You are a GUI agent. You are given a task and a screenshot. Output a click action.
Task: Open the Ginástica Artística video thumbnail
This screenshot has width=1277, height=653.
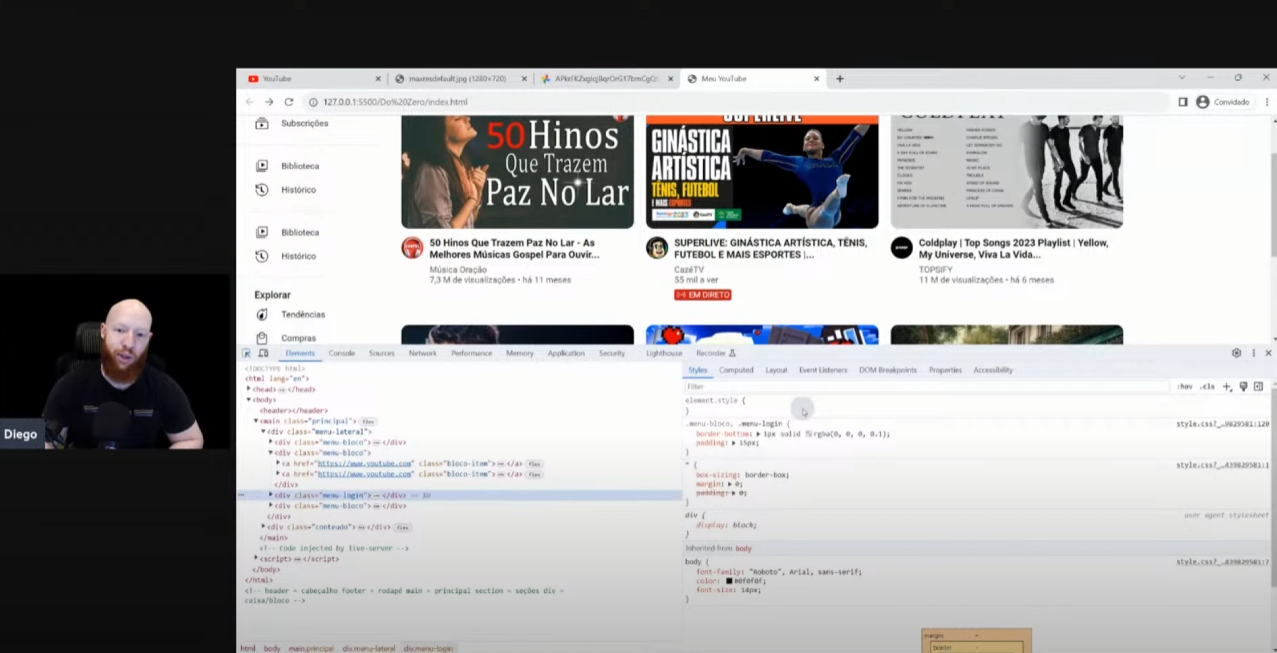click(762, 172)
